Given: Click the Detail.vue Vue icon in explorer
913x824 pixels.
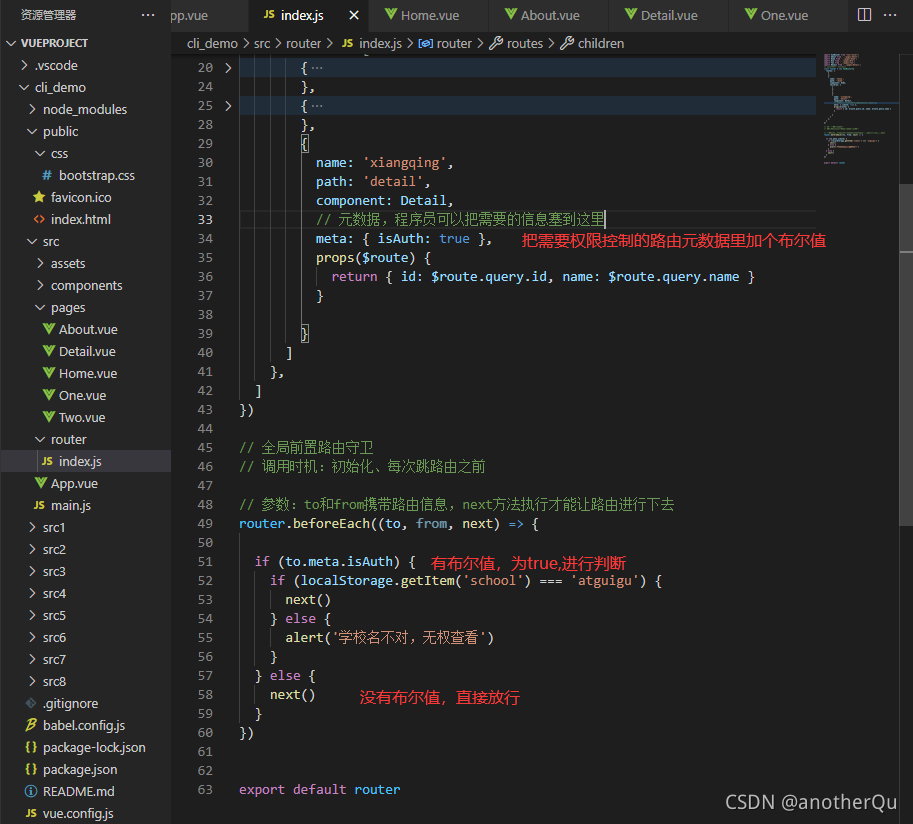Looking at the screenshot, I should (49, 351).
